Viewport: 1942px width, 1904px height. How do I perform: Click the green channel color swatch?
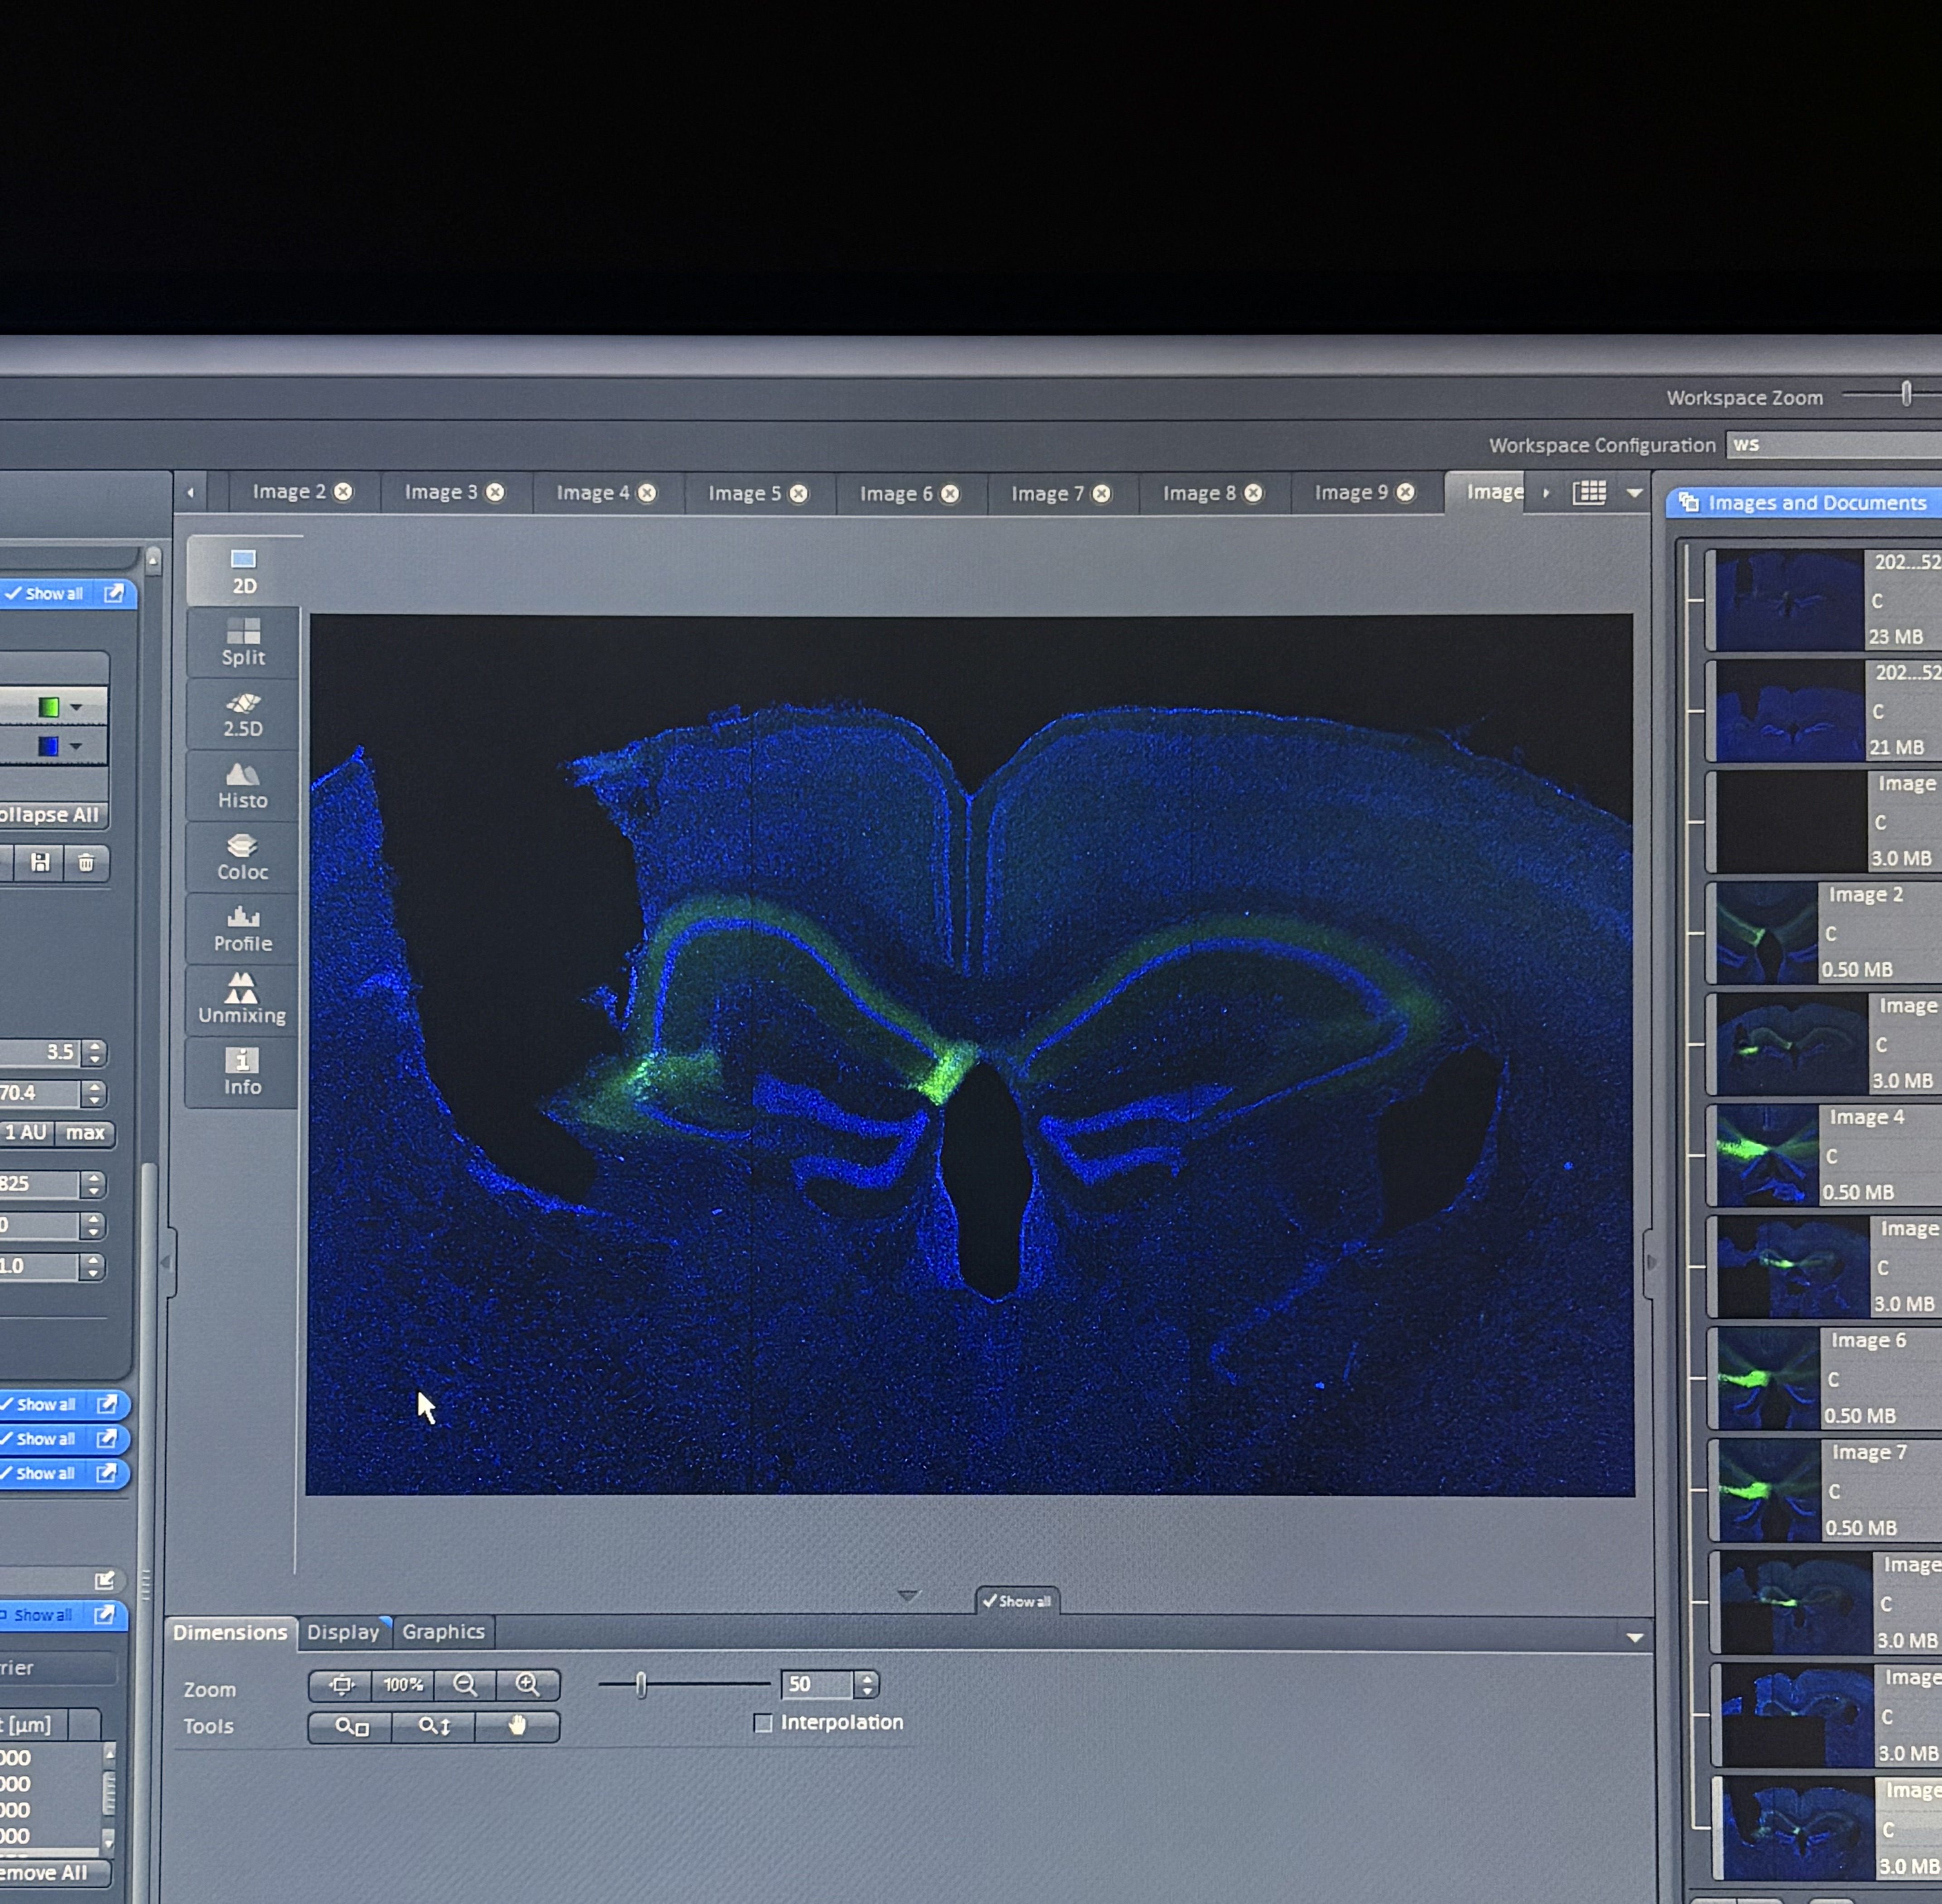click(48, 708)
